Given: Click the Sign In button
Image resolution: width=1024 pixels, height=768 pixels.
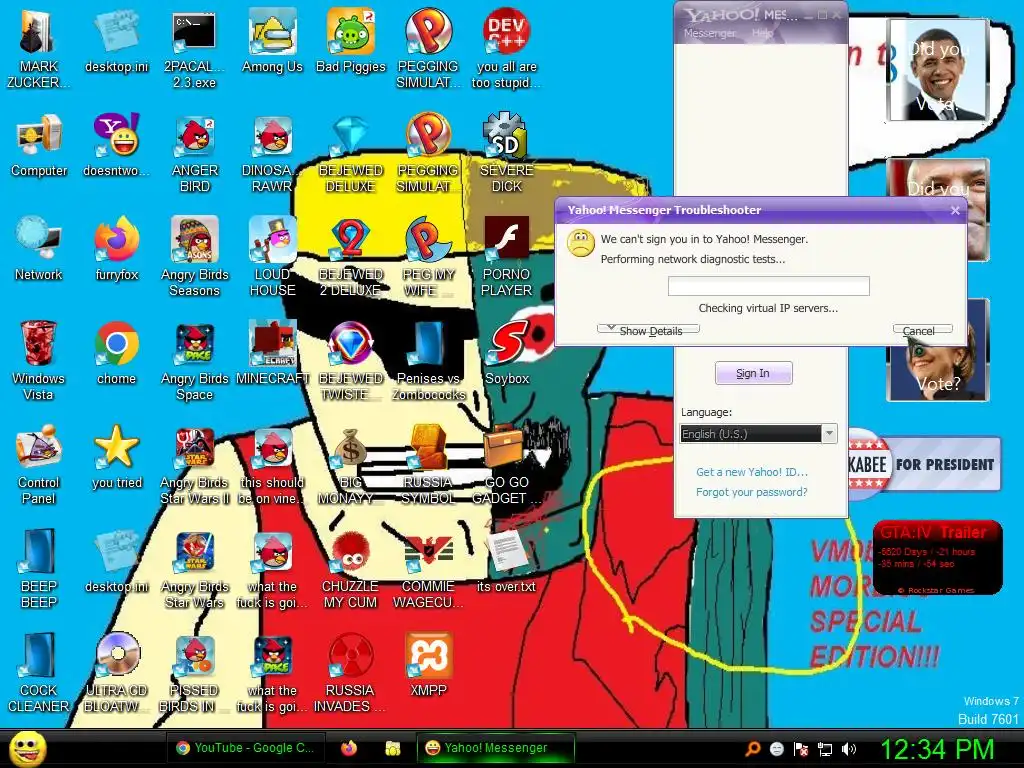Looking at the screenshot, I should tap(754, 373).
